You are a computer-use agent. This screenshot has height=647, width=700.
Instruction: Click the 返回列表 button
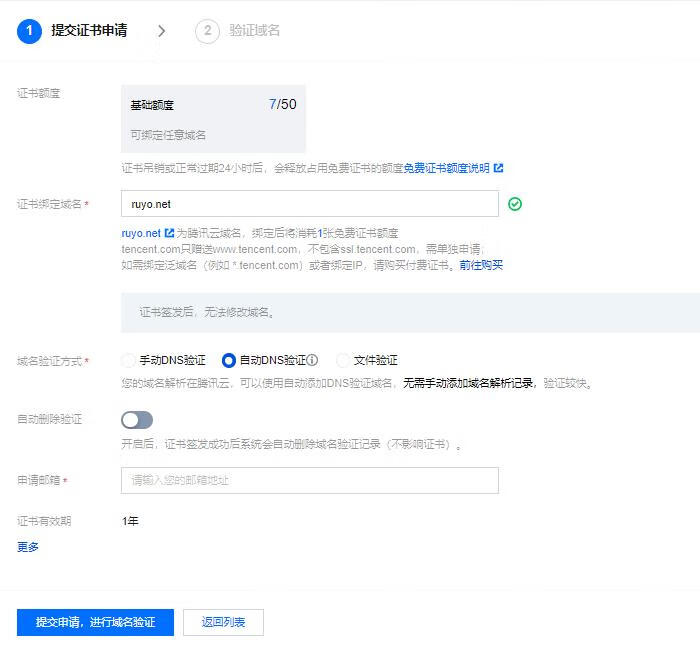pos(223,622)
